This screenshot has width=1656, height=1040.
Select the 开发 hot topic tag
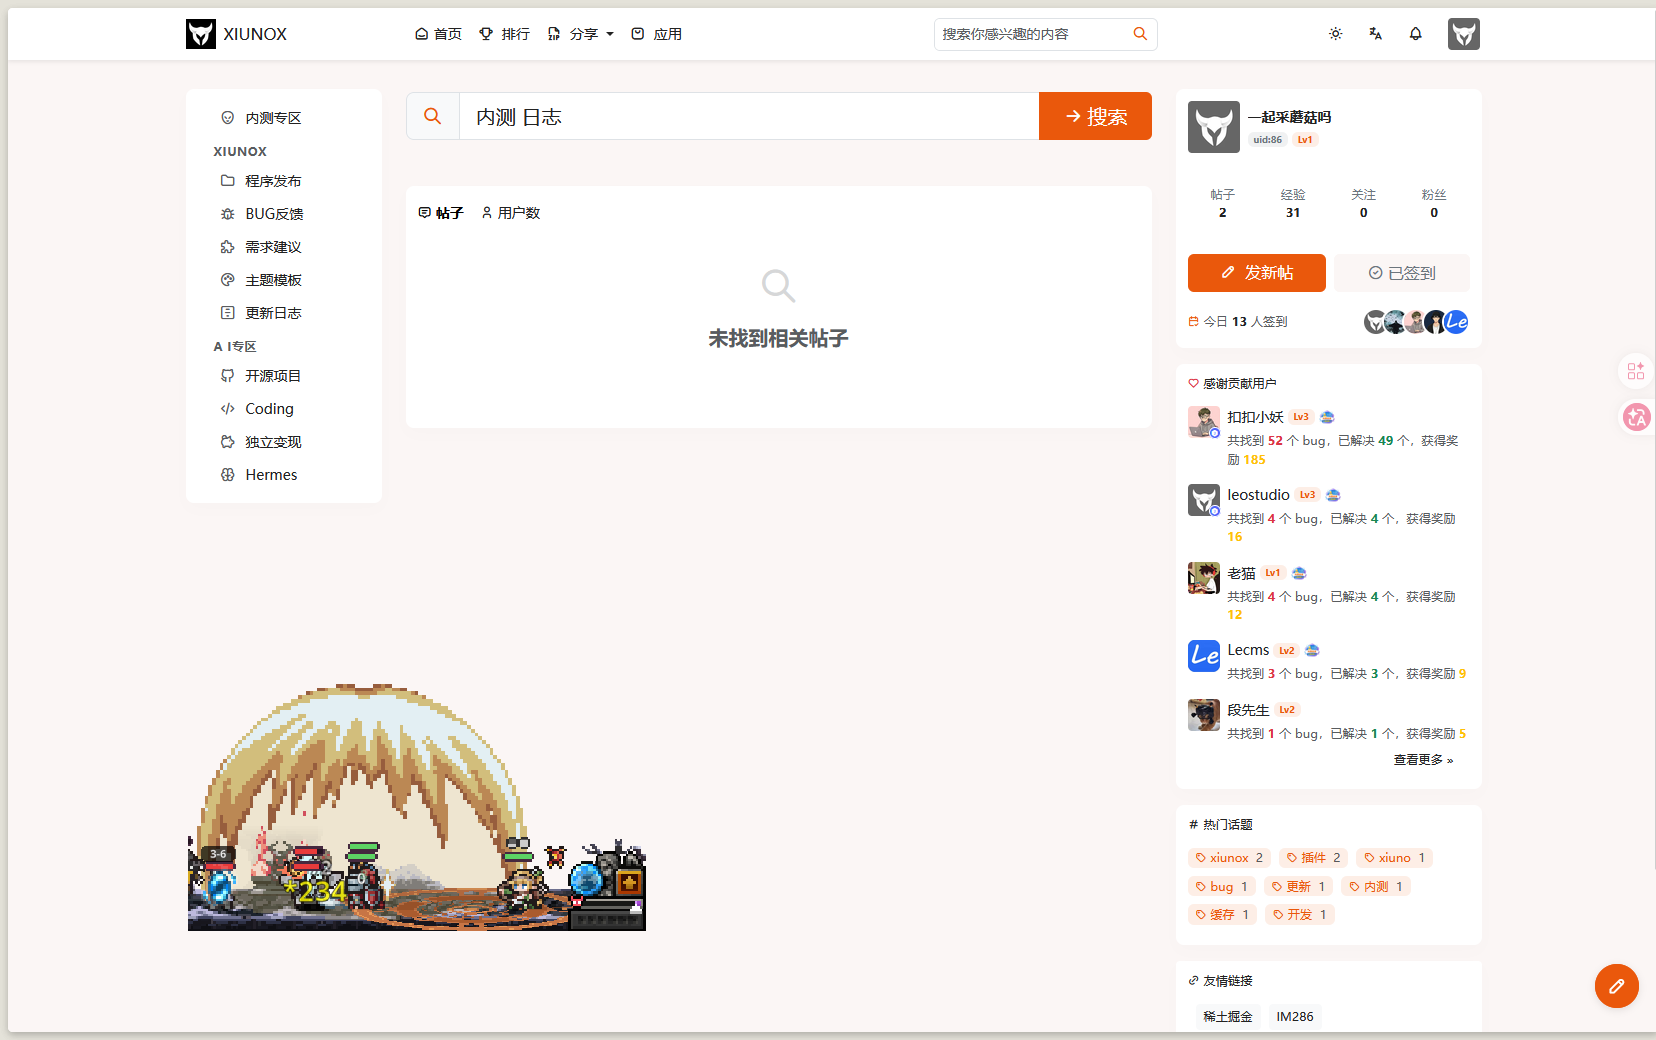[x=1299, y=915]
